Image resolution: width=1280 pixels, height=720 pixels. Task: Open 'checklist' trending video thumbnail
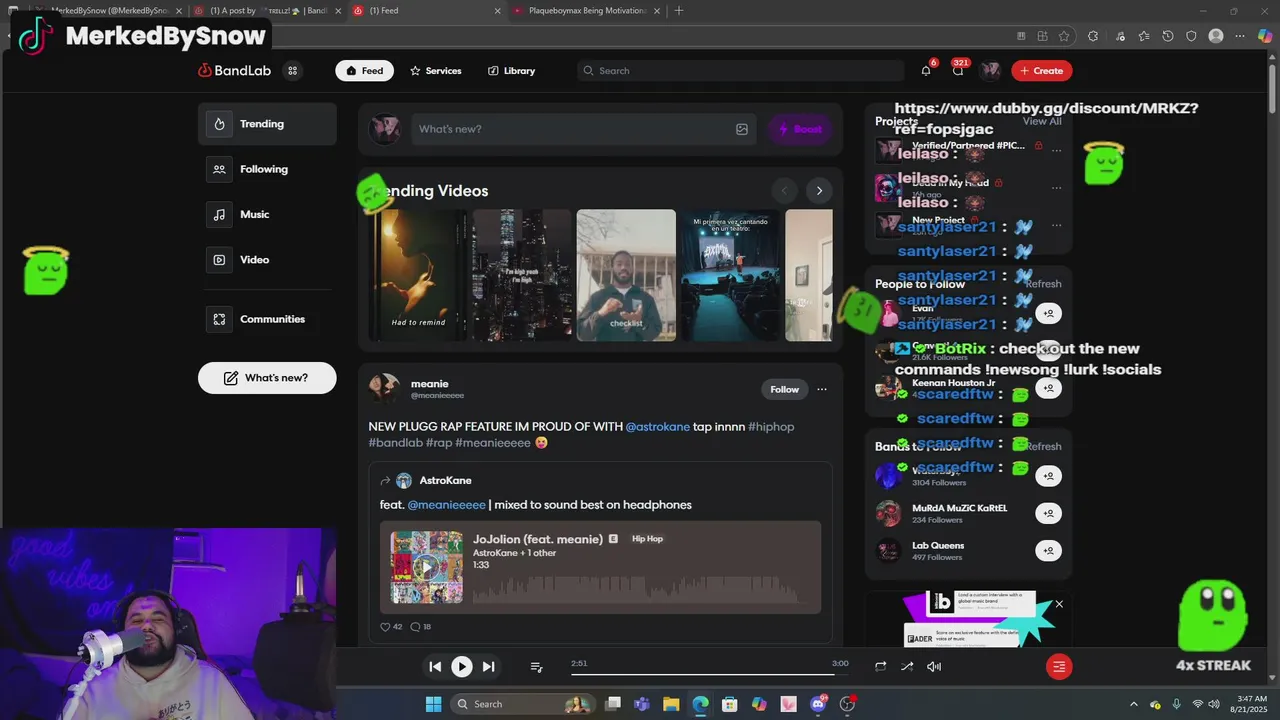(x=626, y=275)
